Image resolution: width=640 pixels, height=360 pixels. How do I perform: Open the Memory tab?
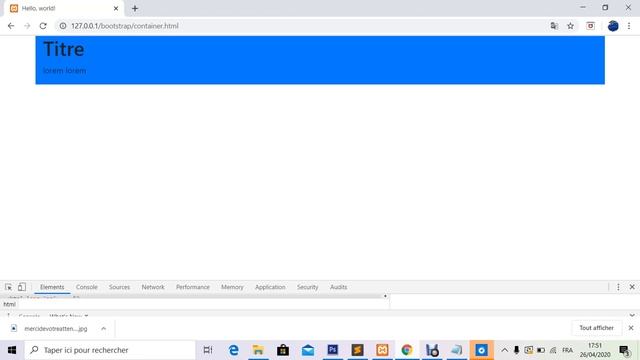tap(232, 287)
